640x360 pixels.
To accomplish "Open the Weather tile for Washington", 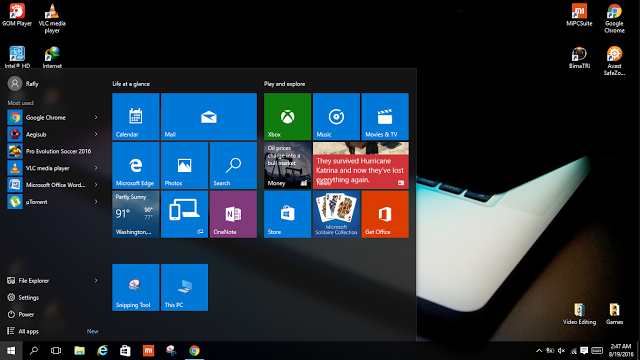I will point(136,214).
